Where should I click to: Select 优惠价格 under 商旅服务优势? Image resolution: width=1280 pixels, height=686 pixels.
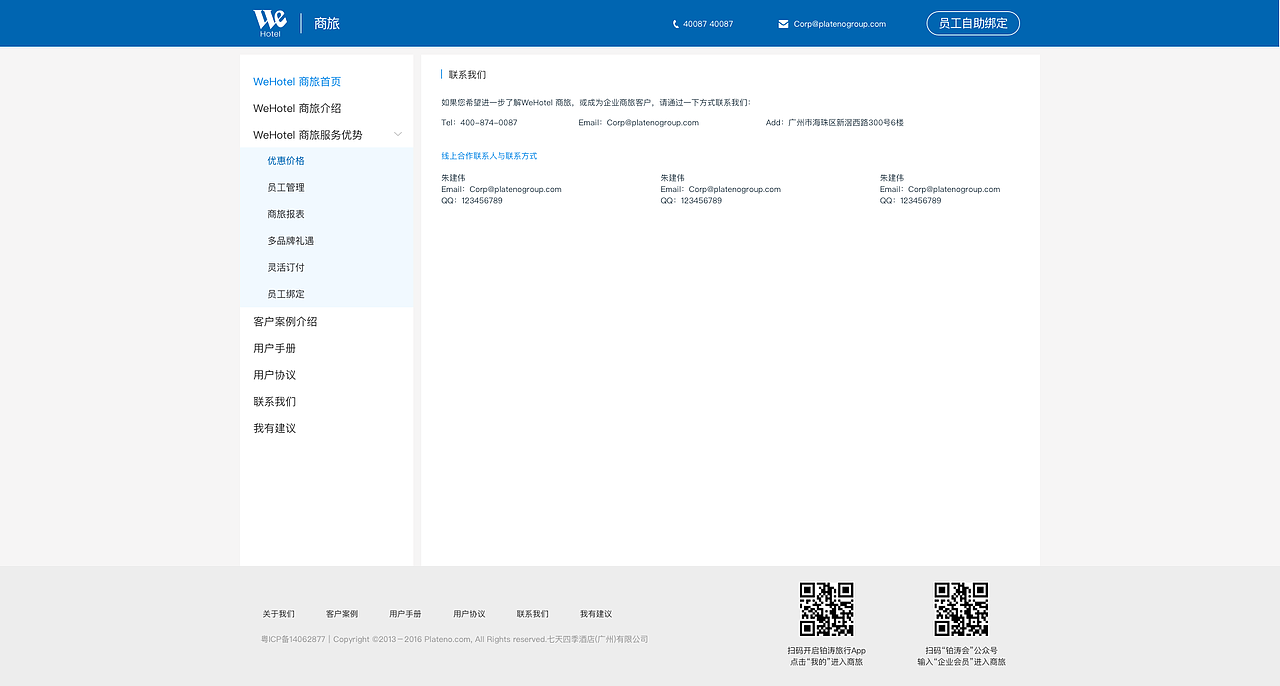pos(286,160)
